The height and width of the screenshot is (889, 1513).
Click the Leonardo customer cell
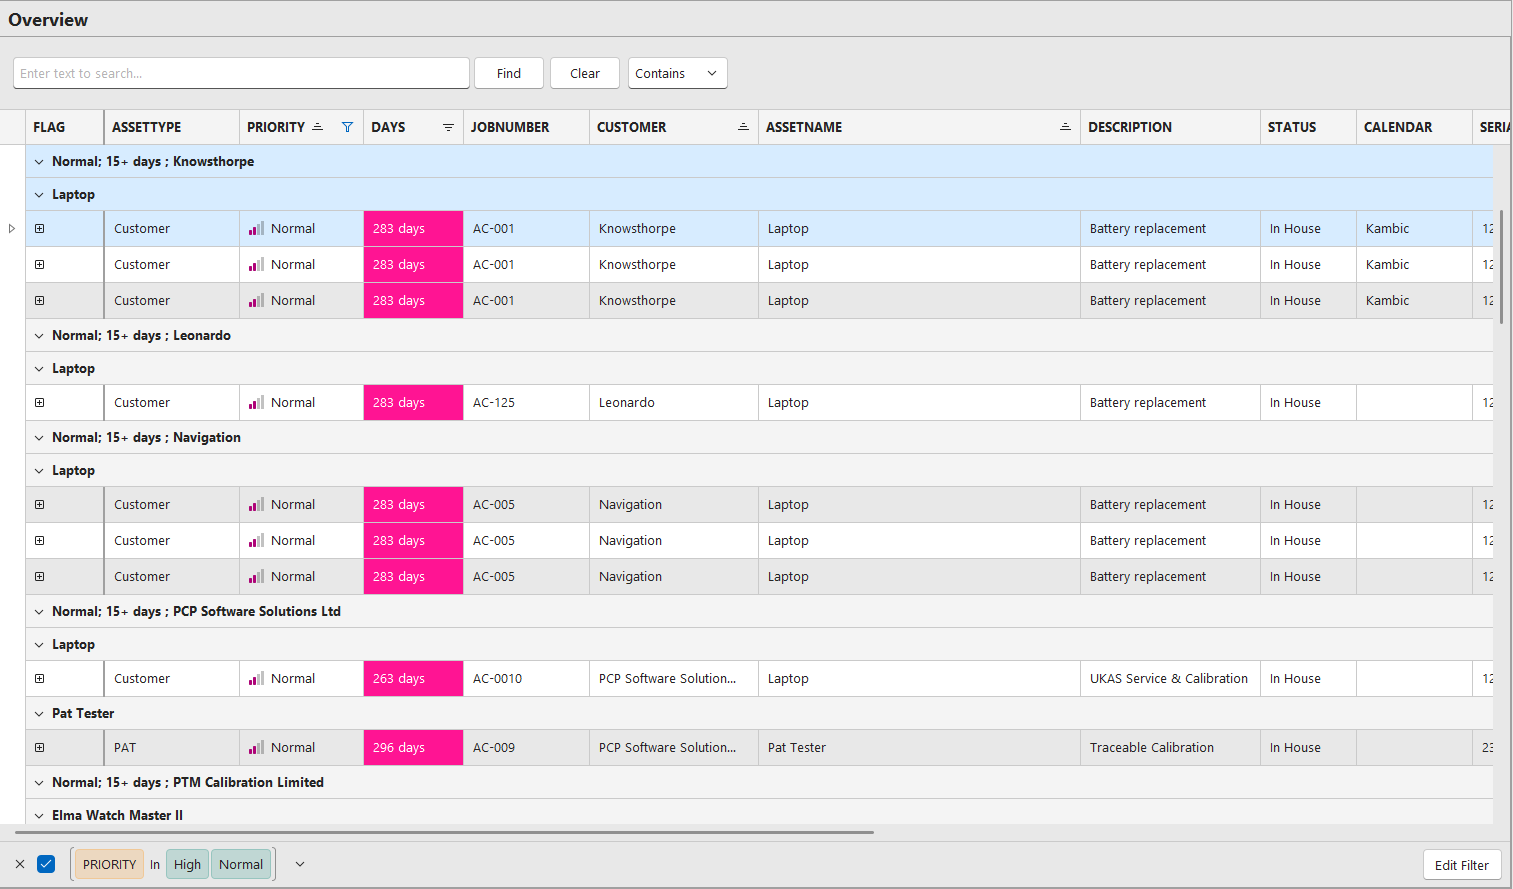click(674, 403)
